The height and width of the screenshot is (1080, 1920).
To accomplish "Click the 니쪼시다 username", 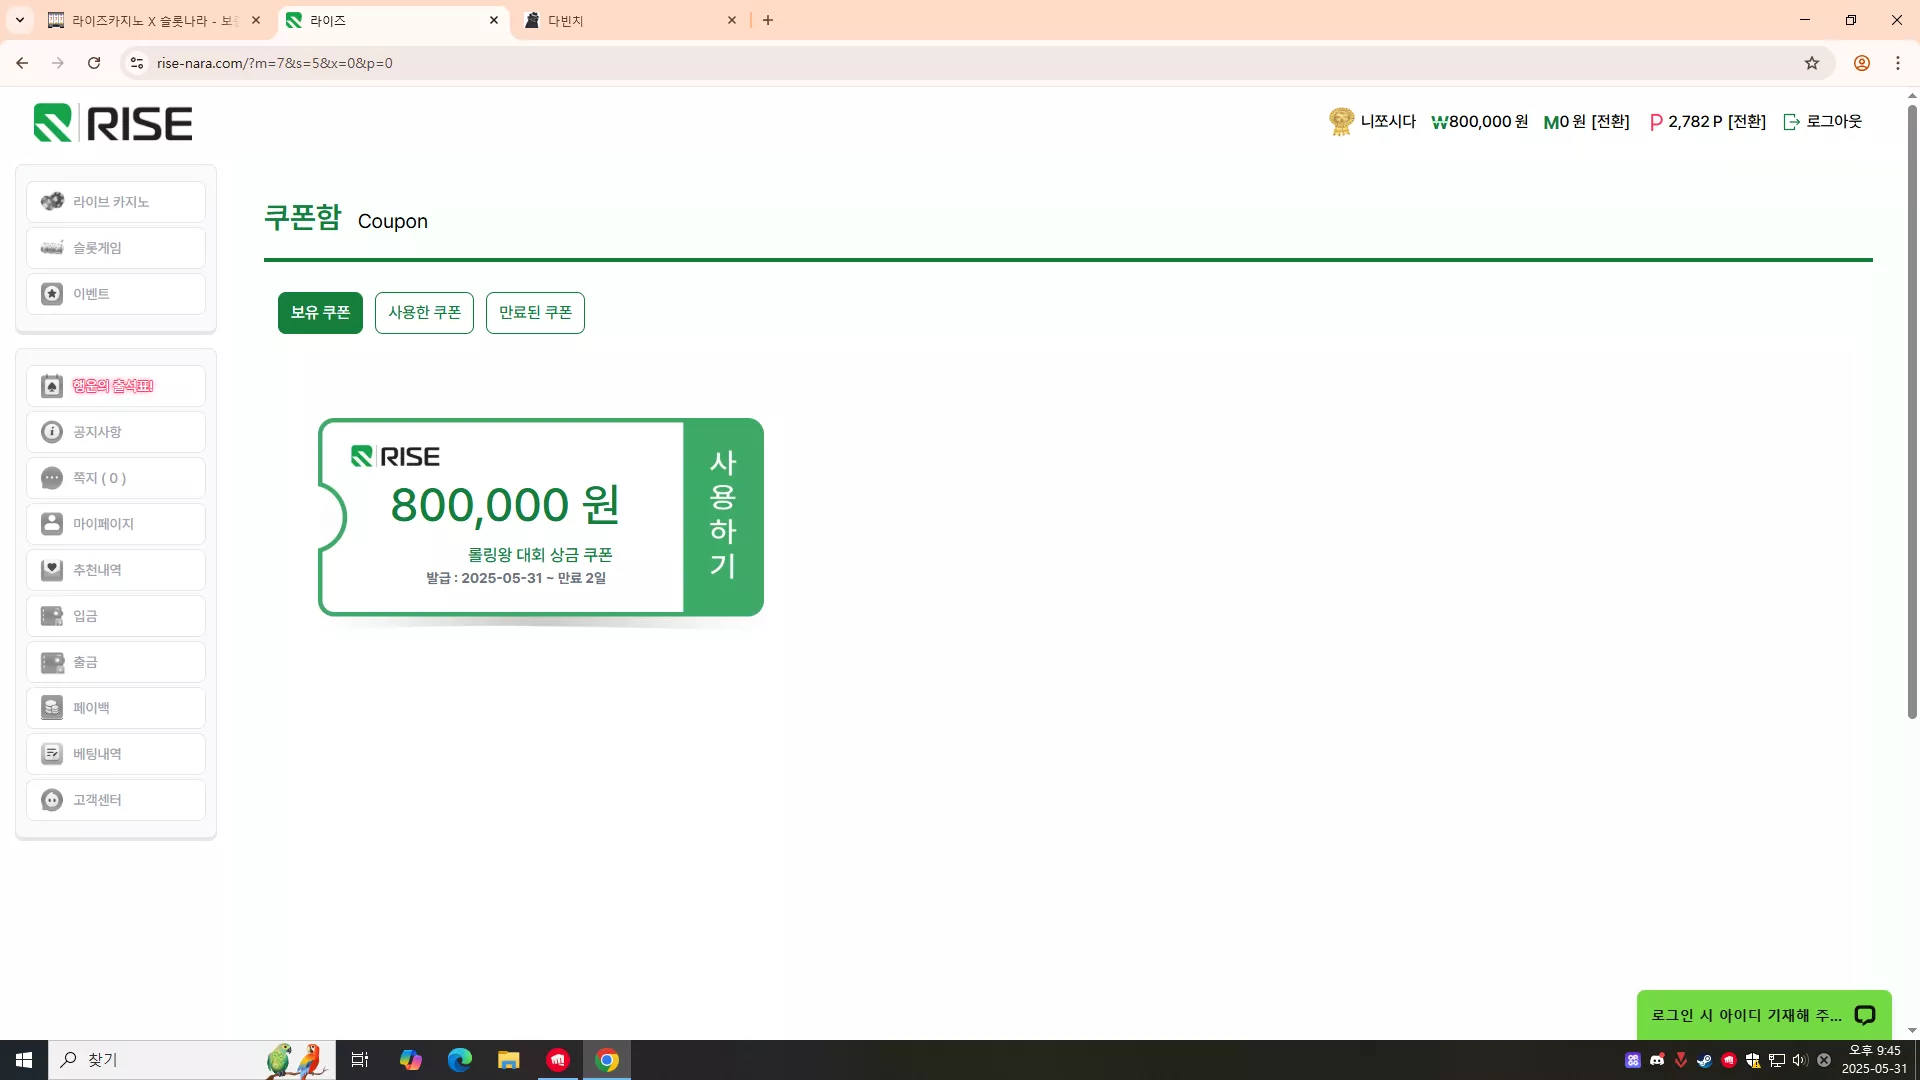I will coord(1388,122).
